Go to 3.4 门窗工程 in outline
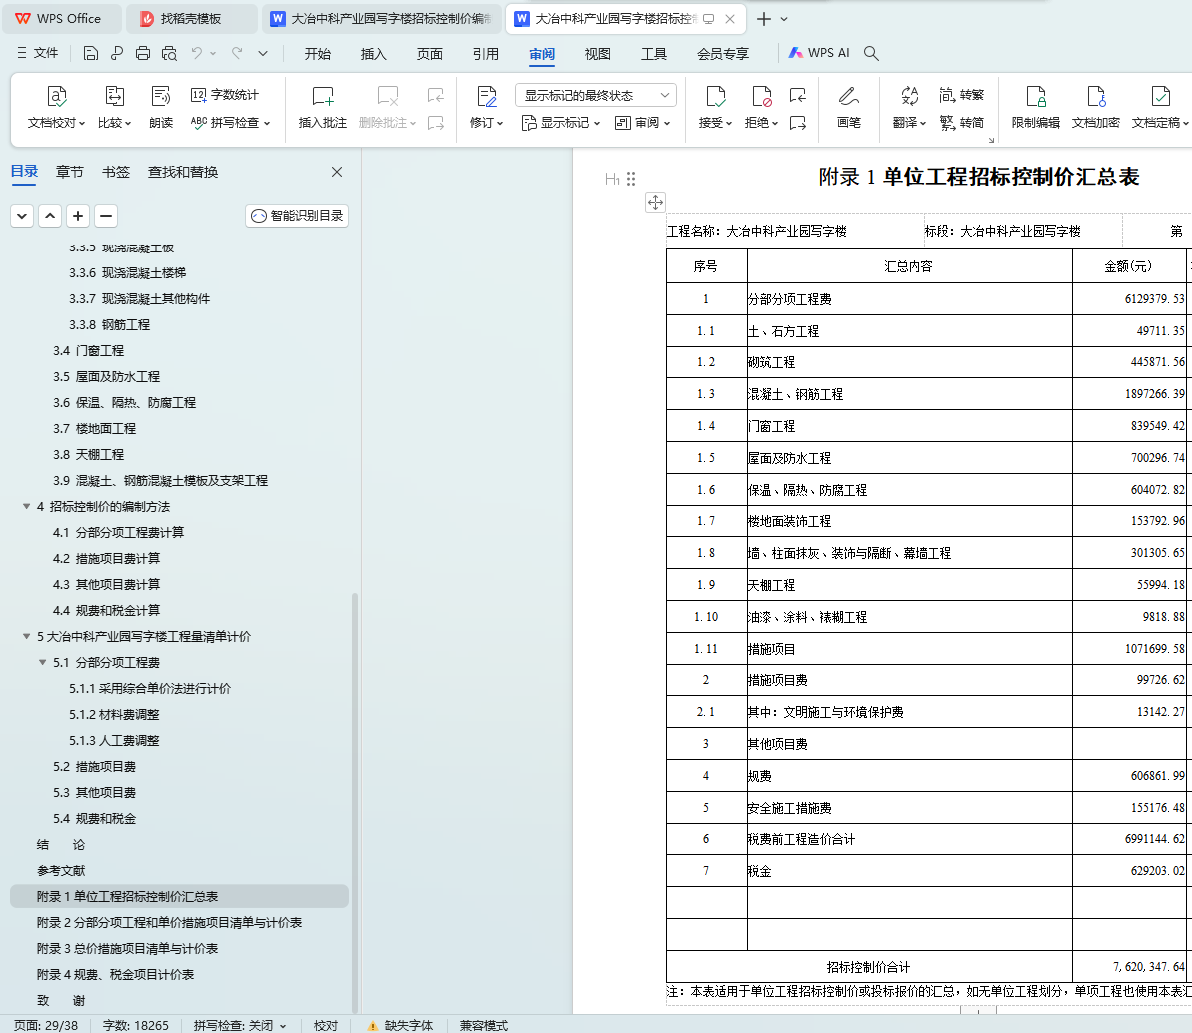The image size is (1192, 1033). click(x=88, y=350)
